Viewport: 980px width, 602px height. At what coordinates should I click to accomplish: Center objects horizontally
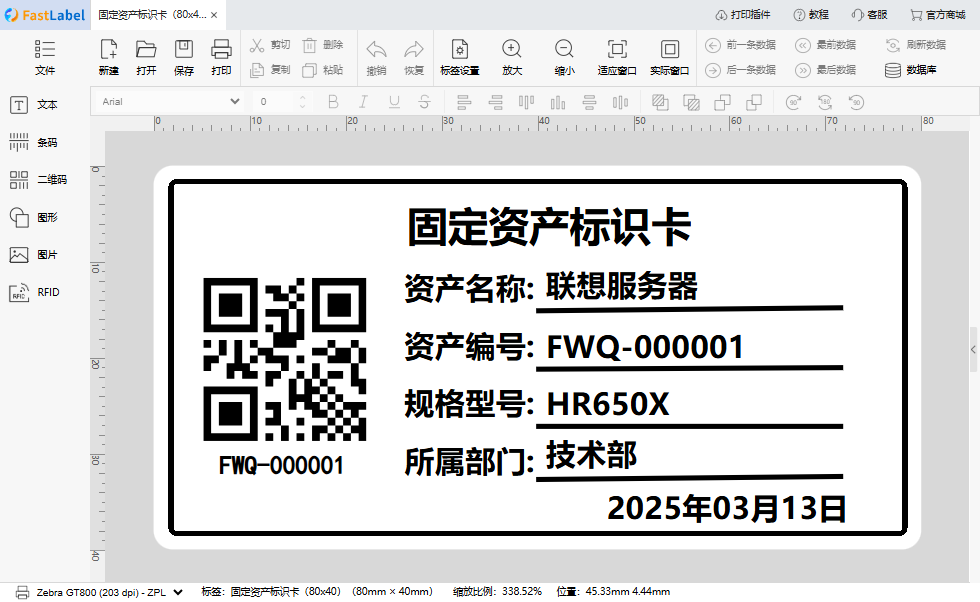click(x=589, y=102)
